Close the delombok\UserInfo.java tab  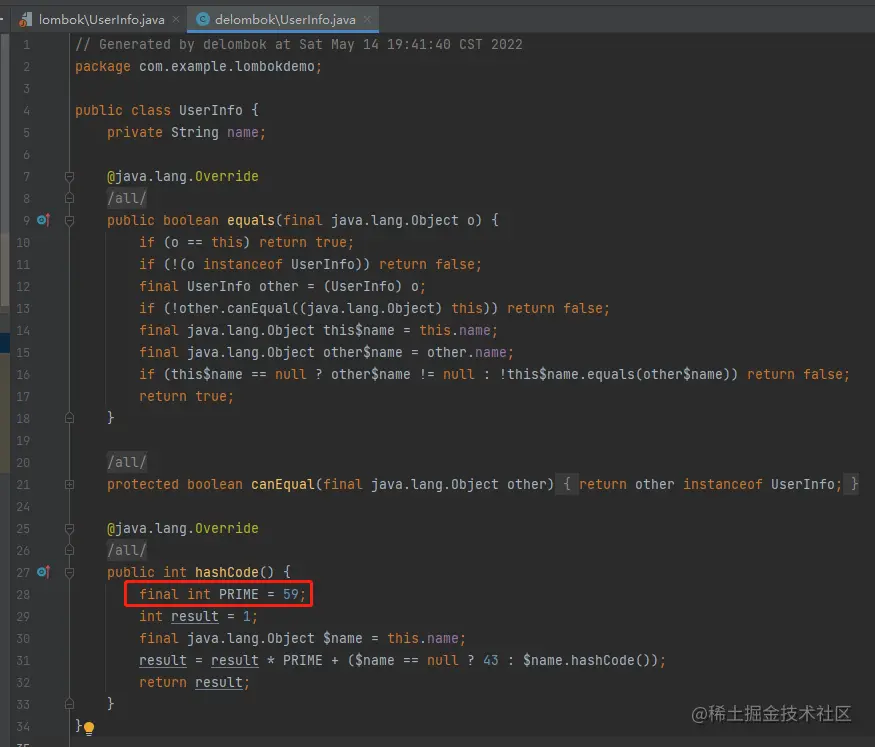point(367,20)
